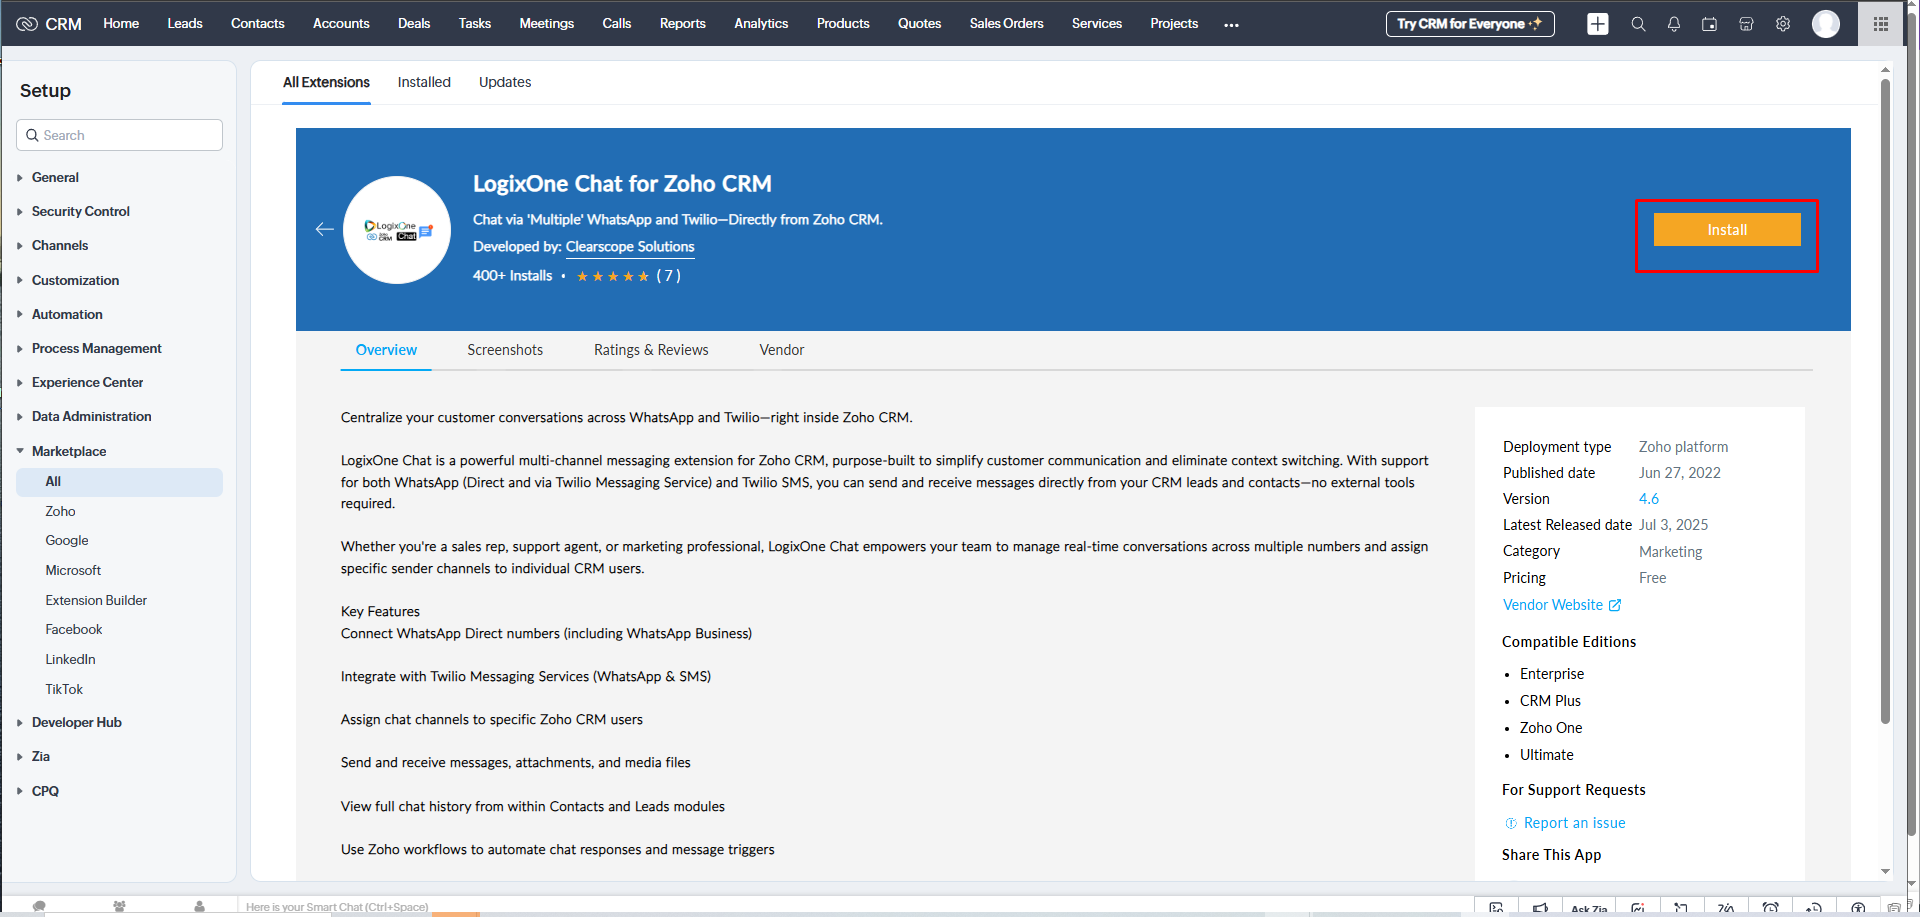The image size is (1920, 917).
Task: Open the Setup gear icon
Action: (1783, 24)
